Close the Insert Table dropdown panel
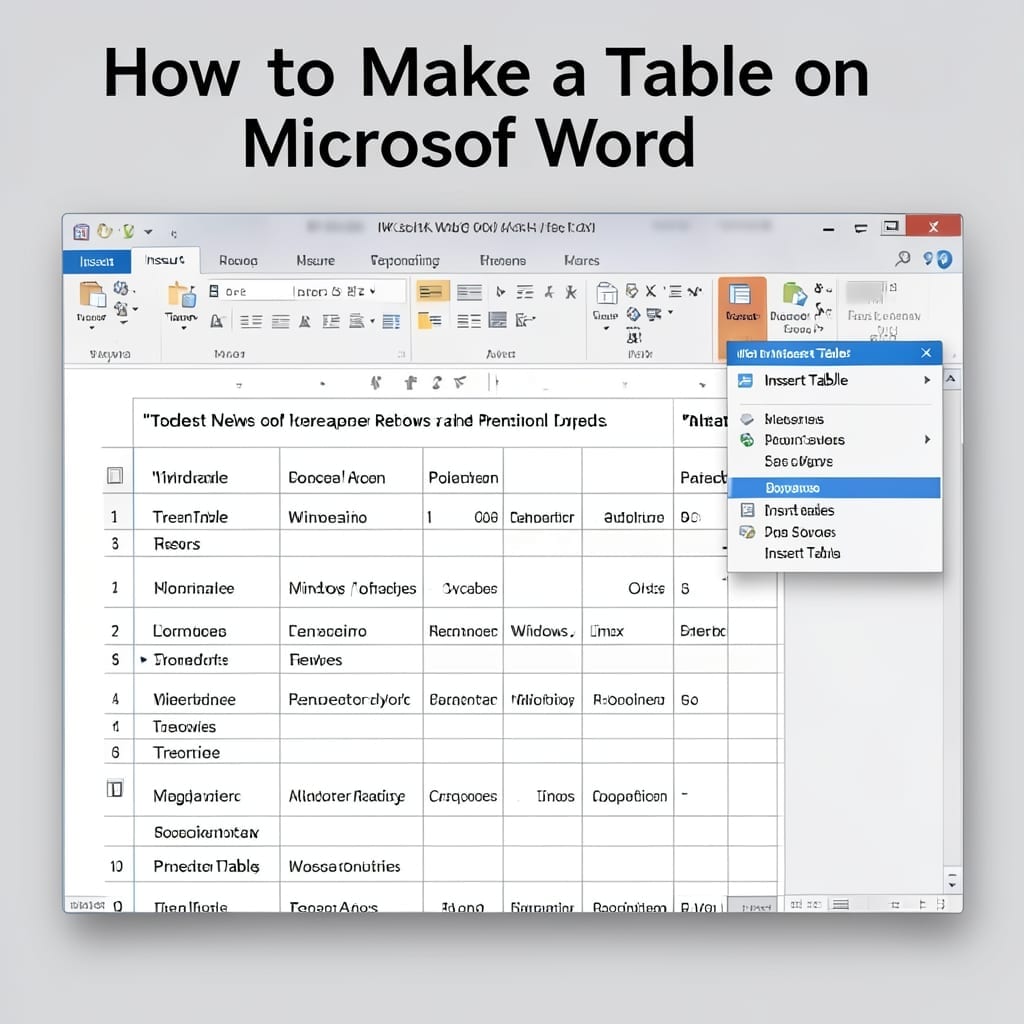 pos(926,353)
